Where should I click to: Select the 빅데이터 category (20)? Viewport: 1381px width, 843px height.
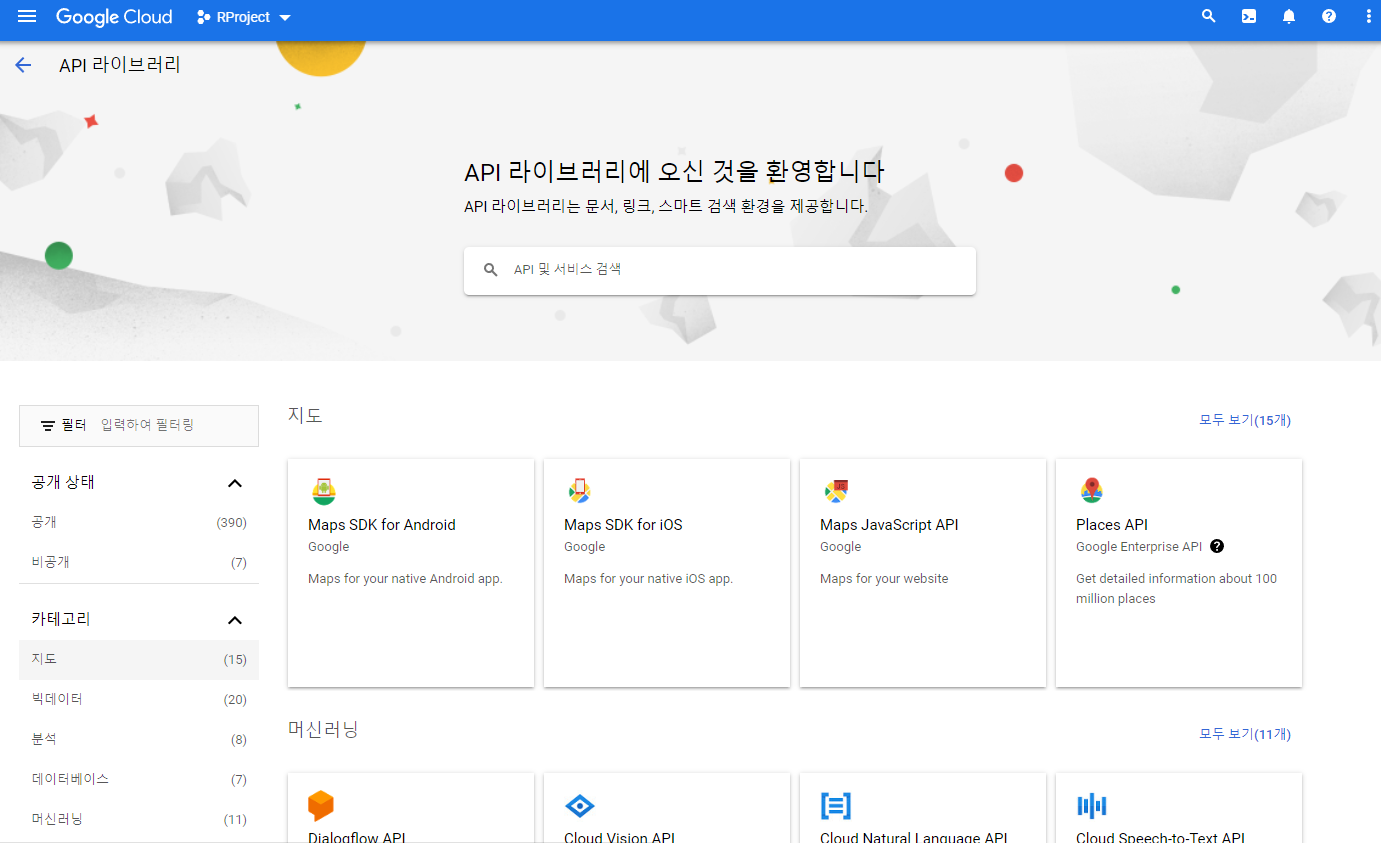click(139, 700)
